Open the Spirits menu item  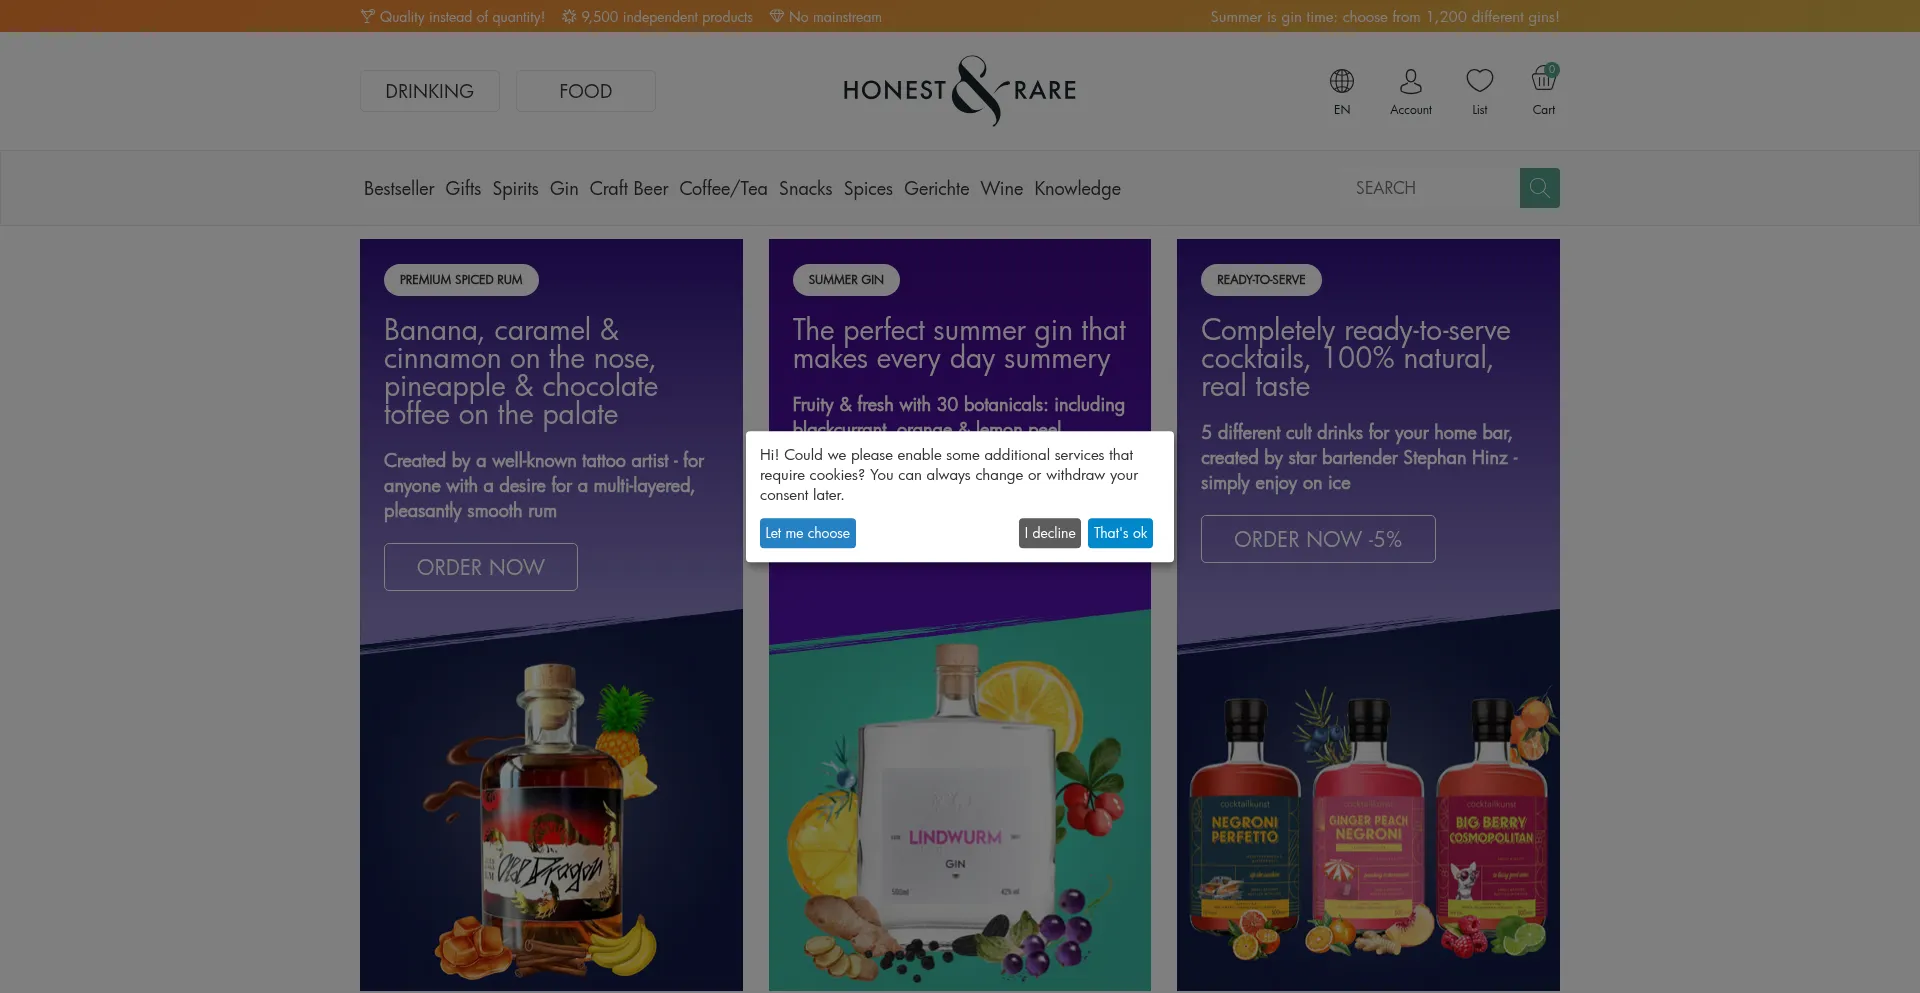515,188
